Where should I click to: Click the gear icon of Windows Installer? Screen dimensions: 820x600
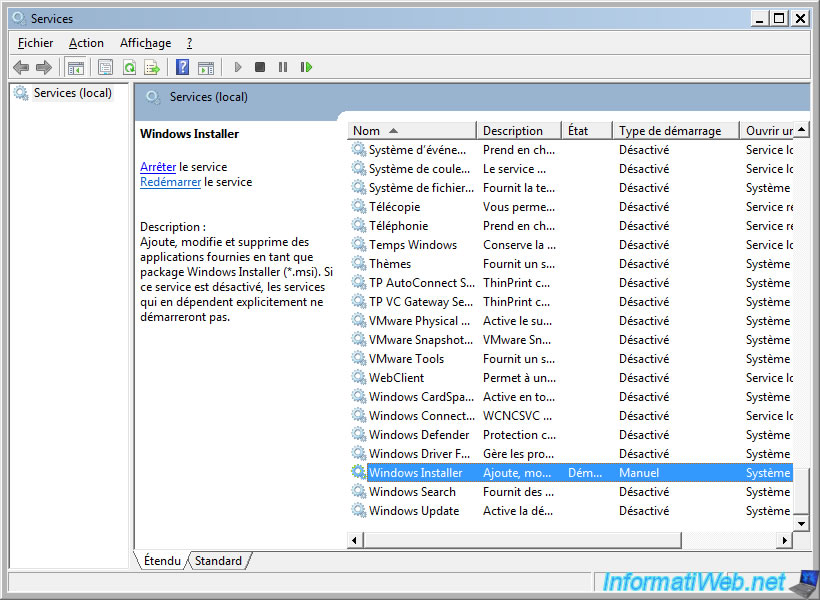coord(359,472)
